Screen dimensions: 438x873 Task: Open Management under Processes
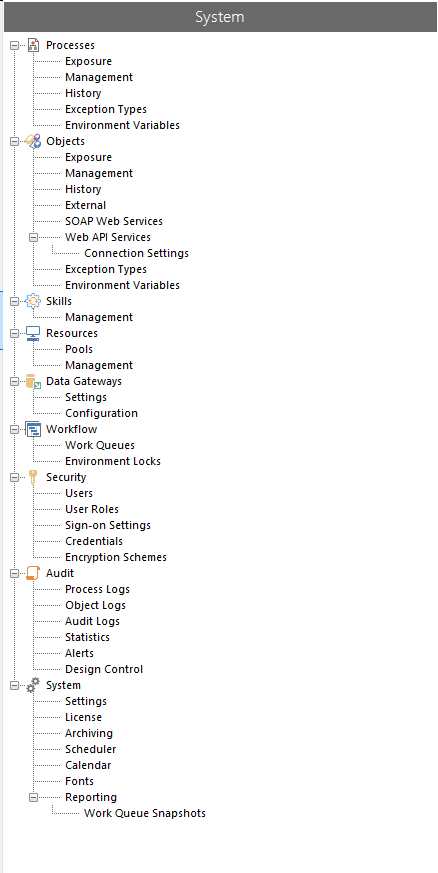(99, 77)
